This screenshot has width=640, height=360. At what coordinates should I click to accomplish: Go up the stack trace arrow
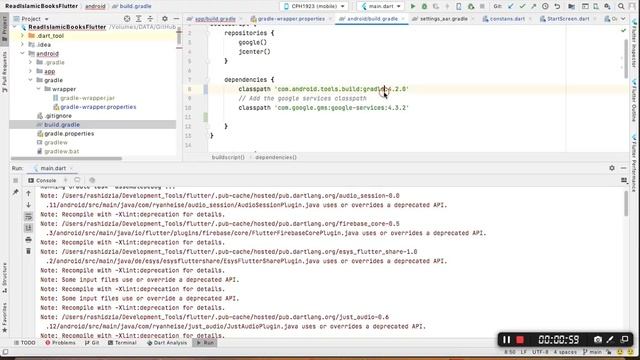(28, 193)
